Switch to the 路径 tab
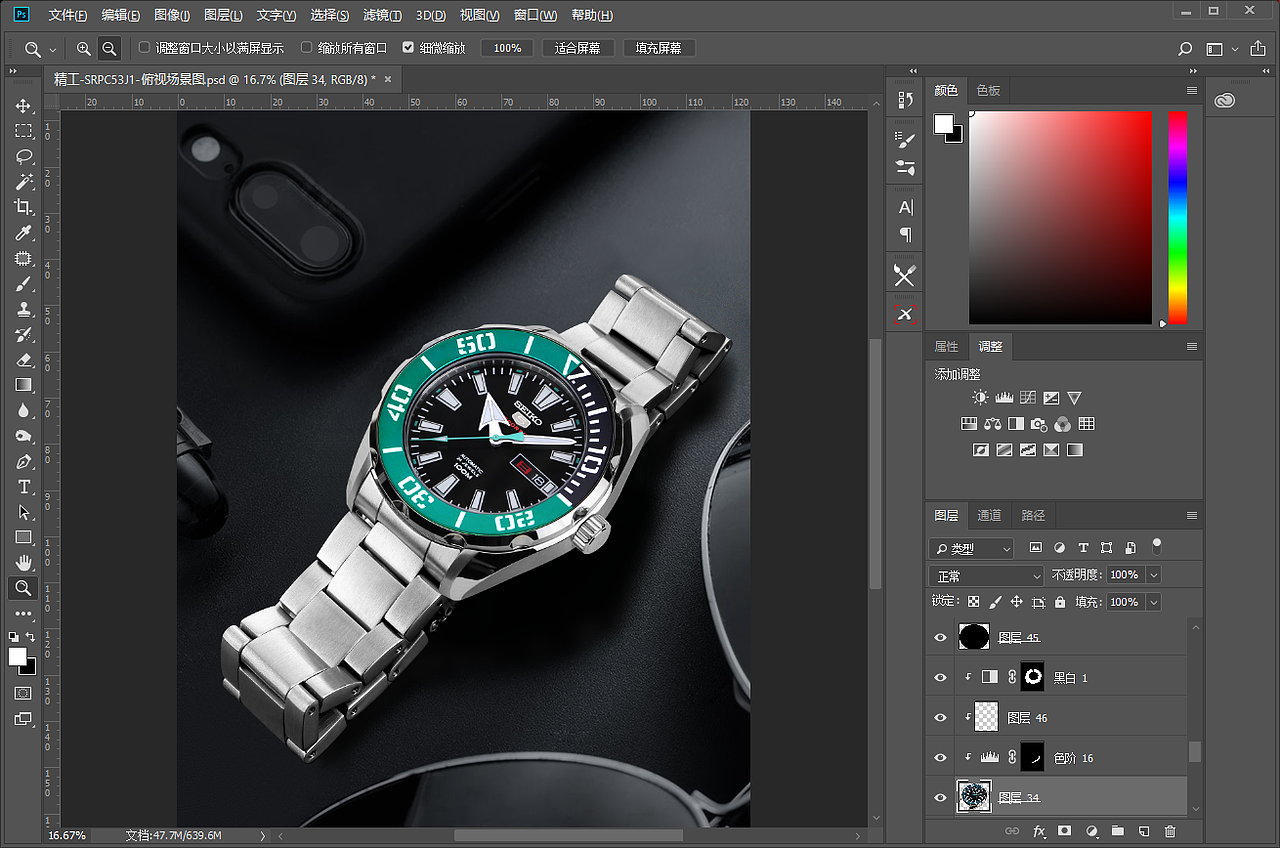 click(1033, 516)
